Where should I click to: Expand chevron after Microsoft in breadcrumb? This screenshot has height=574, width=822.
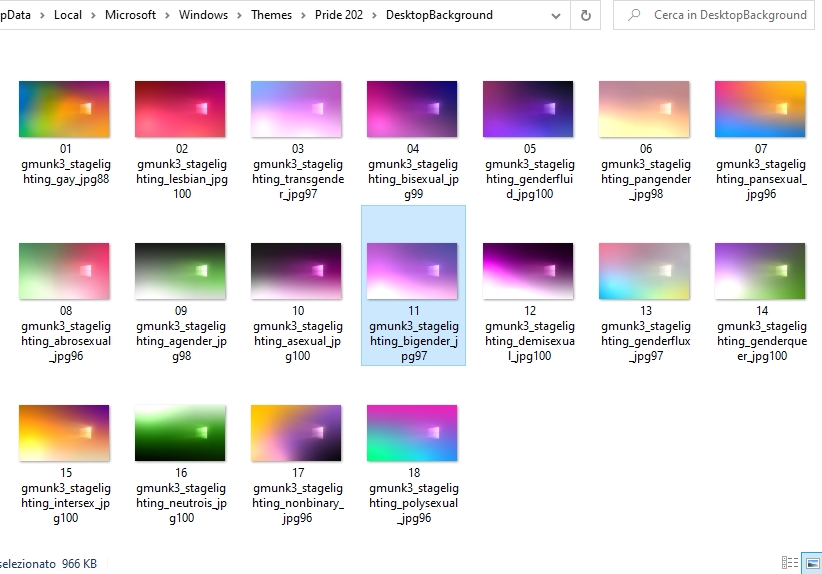click(x=167, y=16)
